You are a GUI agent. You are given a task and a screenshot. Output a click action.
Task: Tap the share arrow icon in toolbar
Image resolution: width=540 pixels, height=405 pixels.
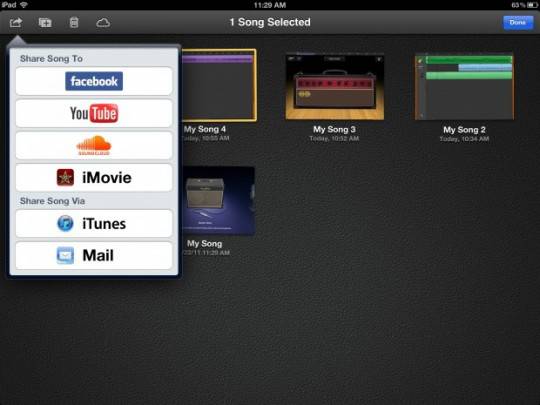16,22
